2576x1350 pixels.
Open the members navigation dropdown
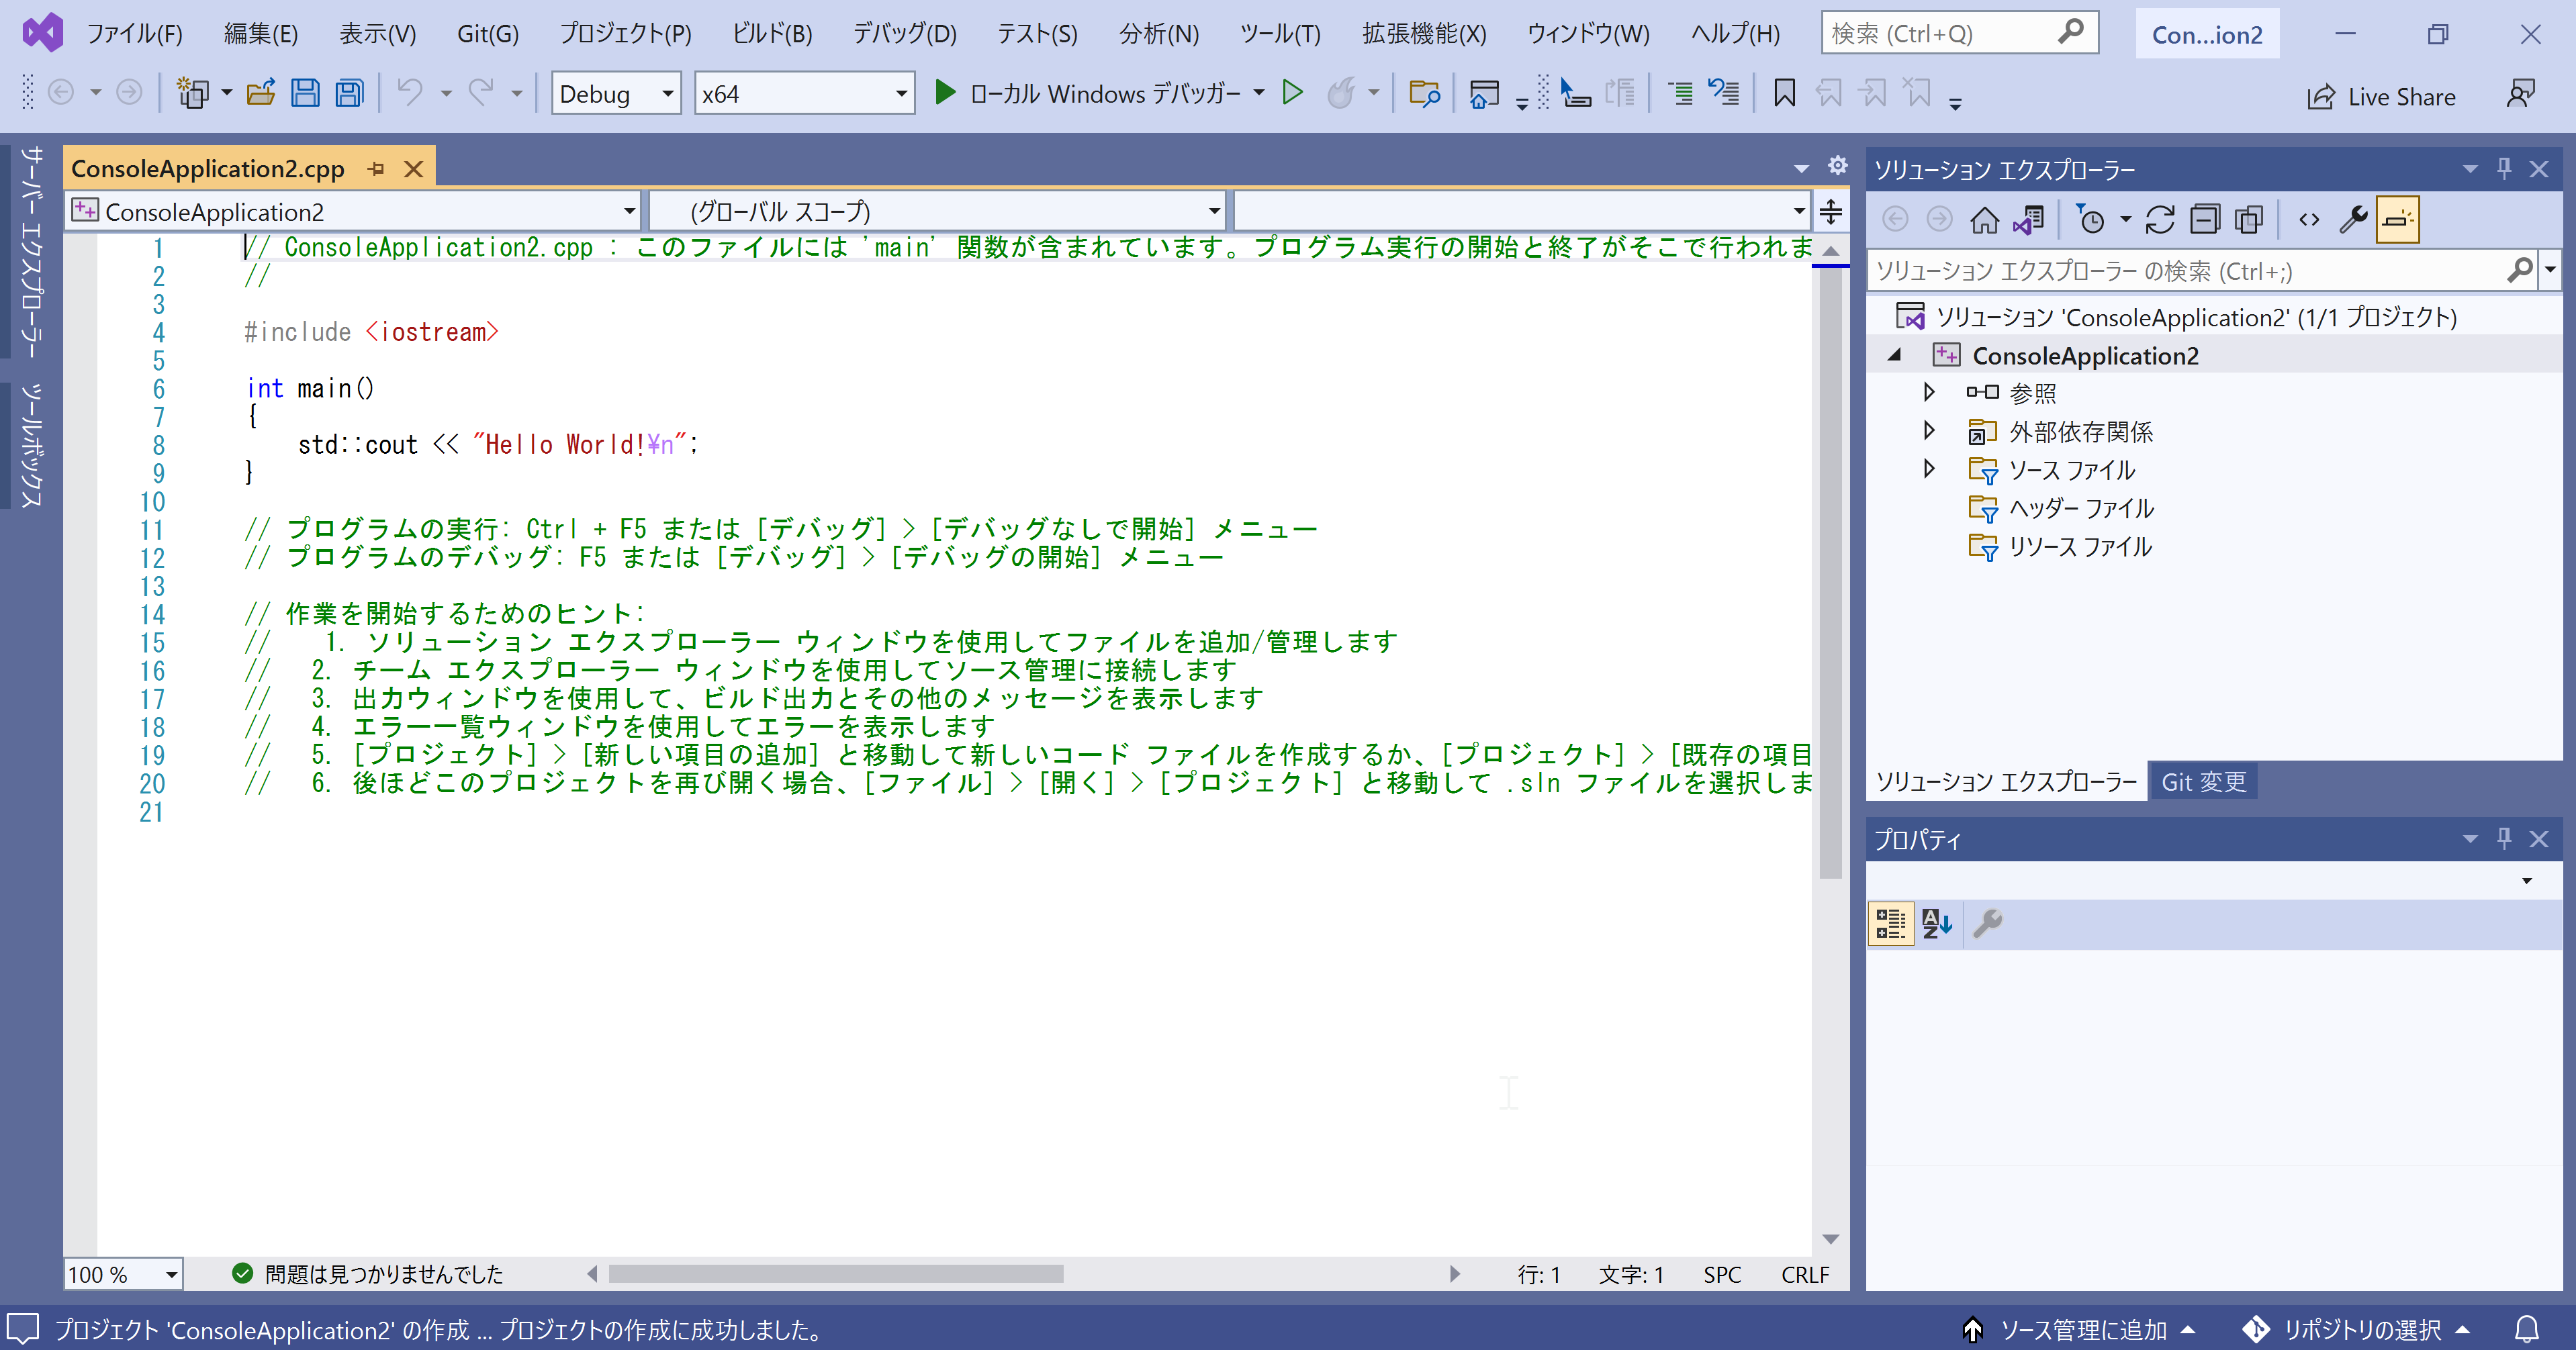click(x=1523, y=211)
